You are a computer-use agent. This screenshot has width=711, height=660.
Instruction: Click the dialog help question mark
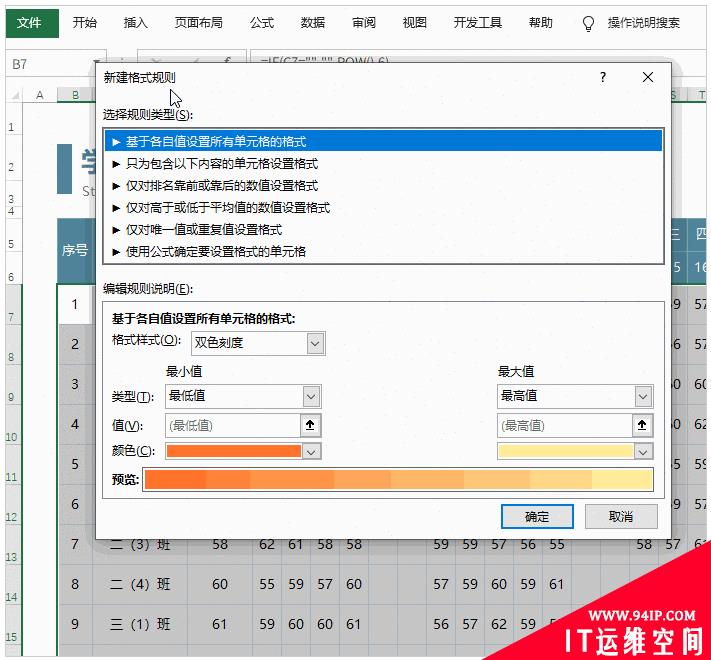click(603, 77)
